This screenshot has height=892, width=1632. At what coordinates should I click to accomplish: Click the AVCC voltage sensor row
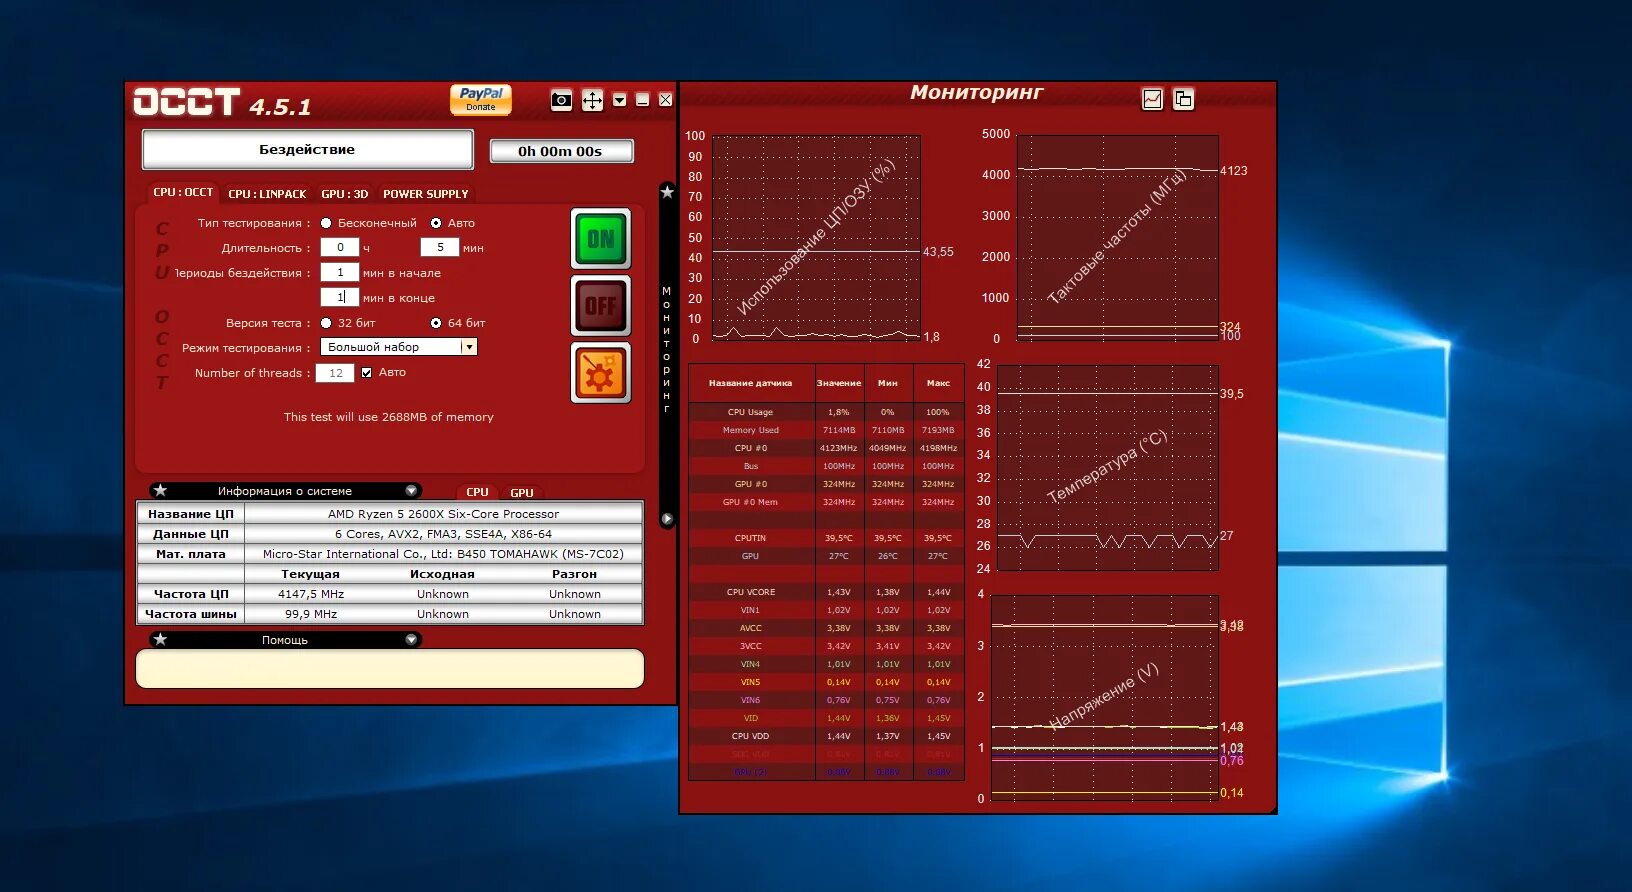click(x=826, y=628)
